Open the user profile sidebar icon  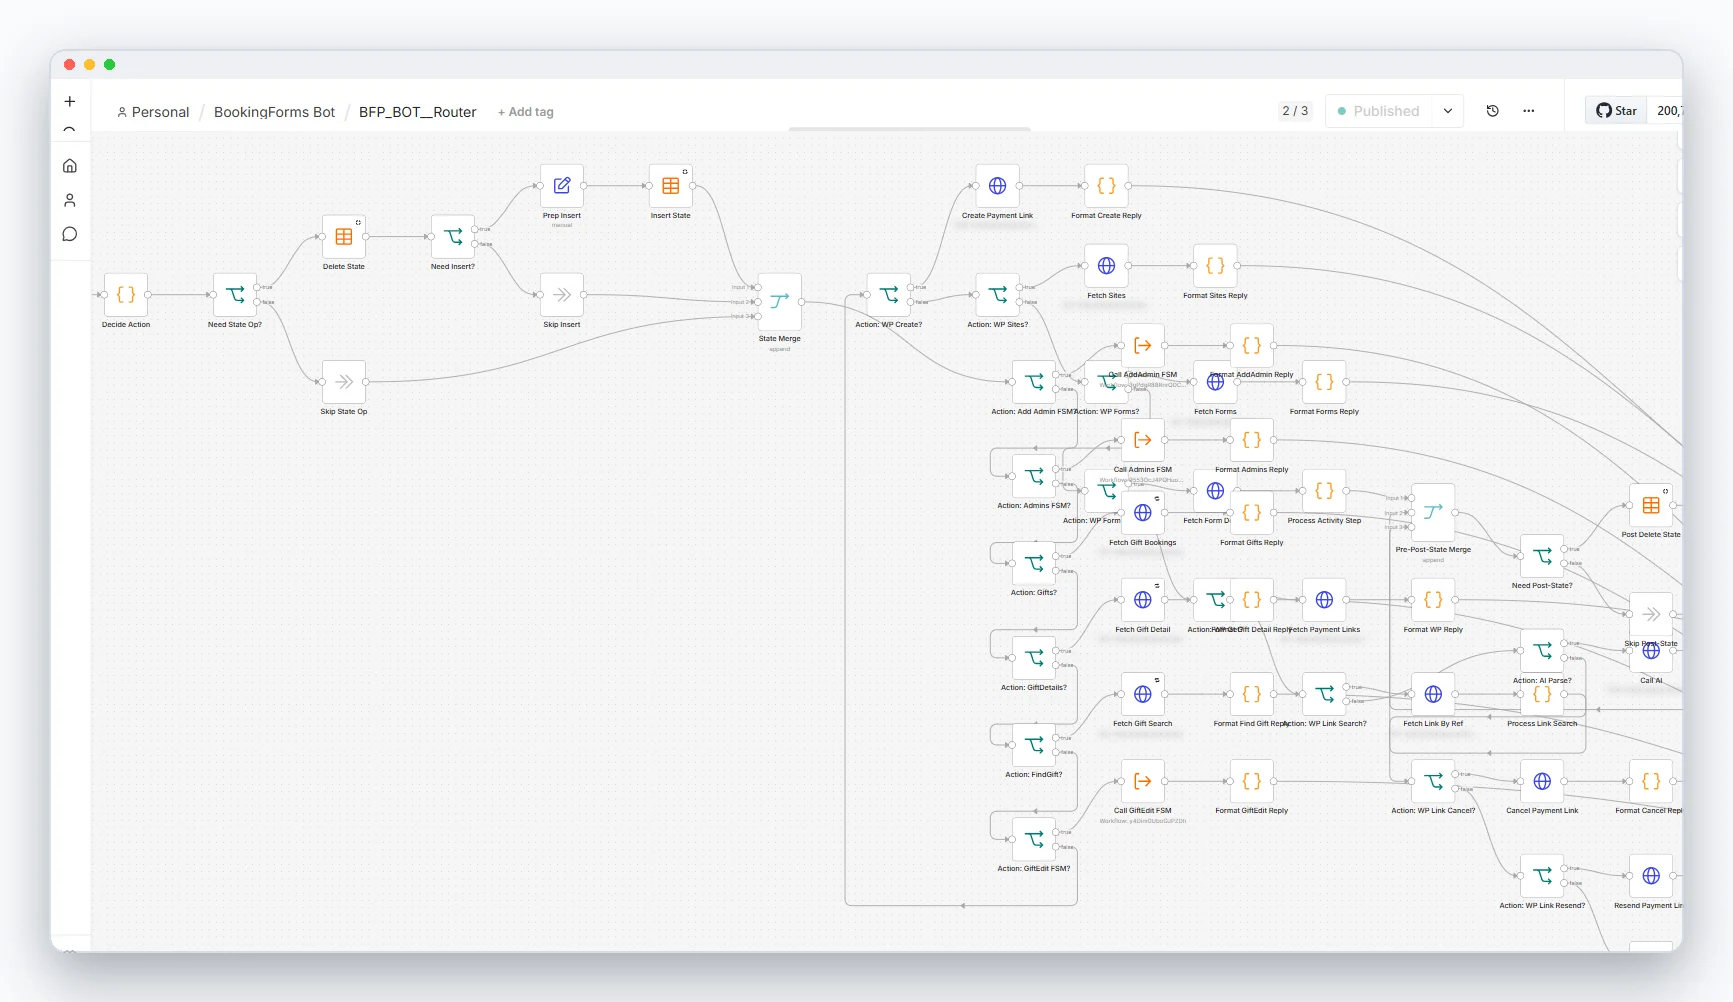click(70, 200)
